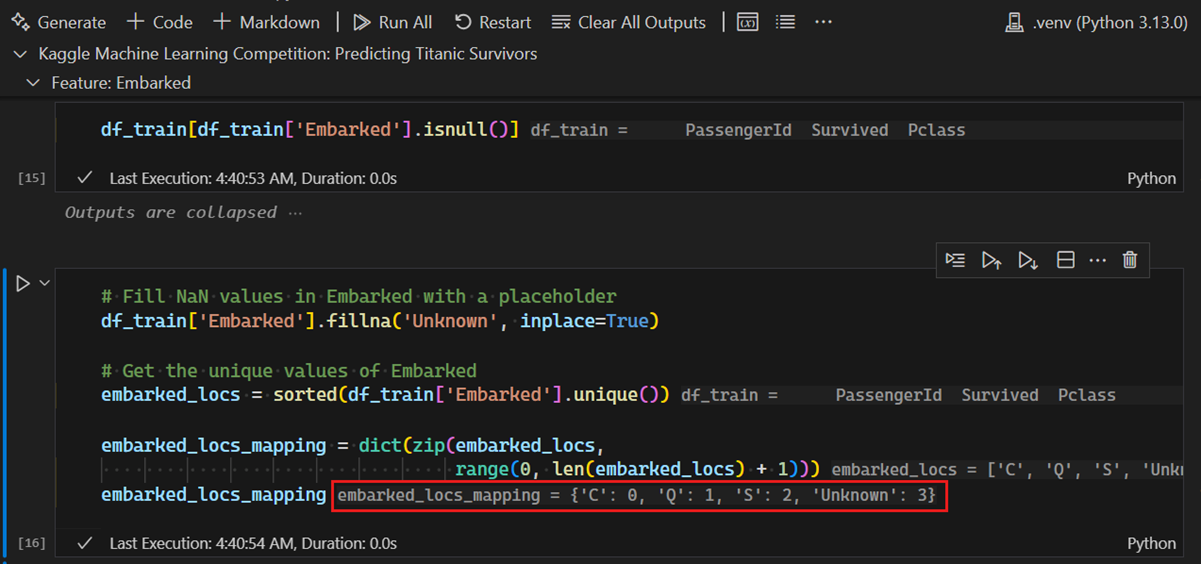Run this cell and all below
This screenshot has width=1201, height=564.
pos(1028,260)
